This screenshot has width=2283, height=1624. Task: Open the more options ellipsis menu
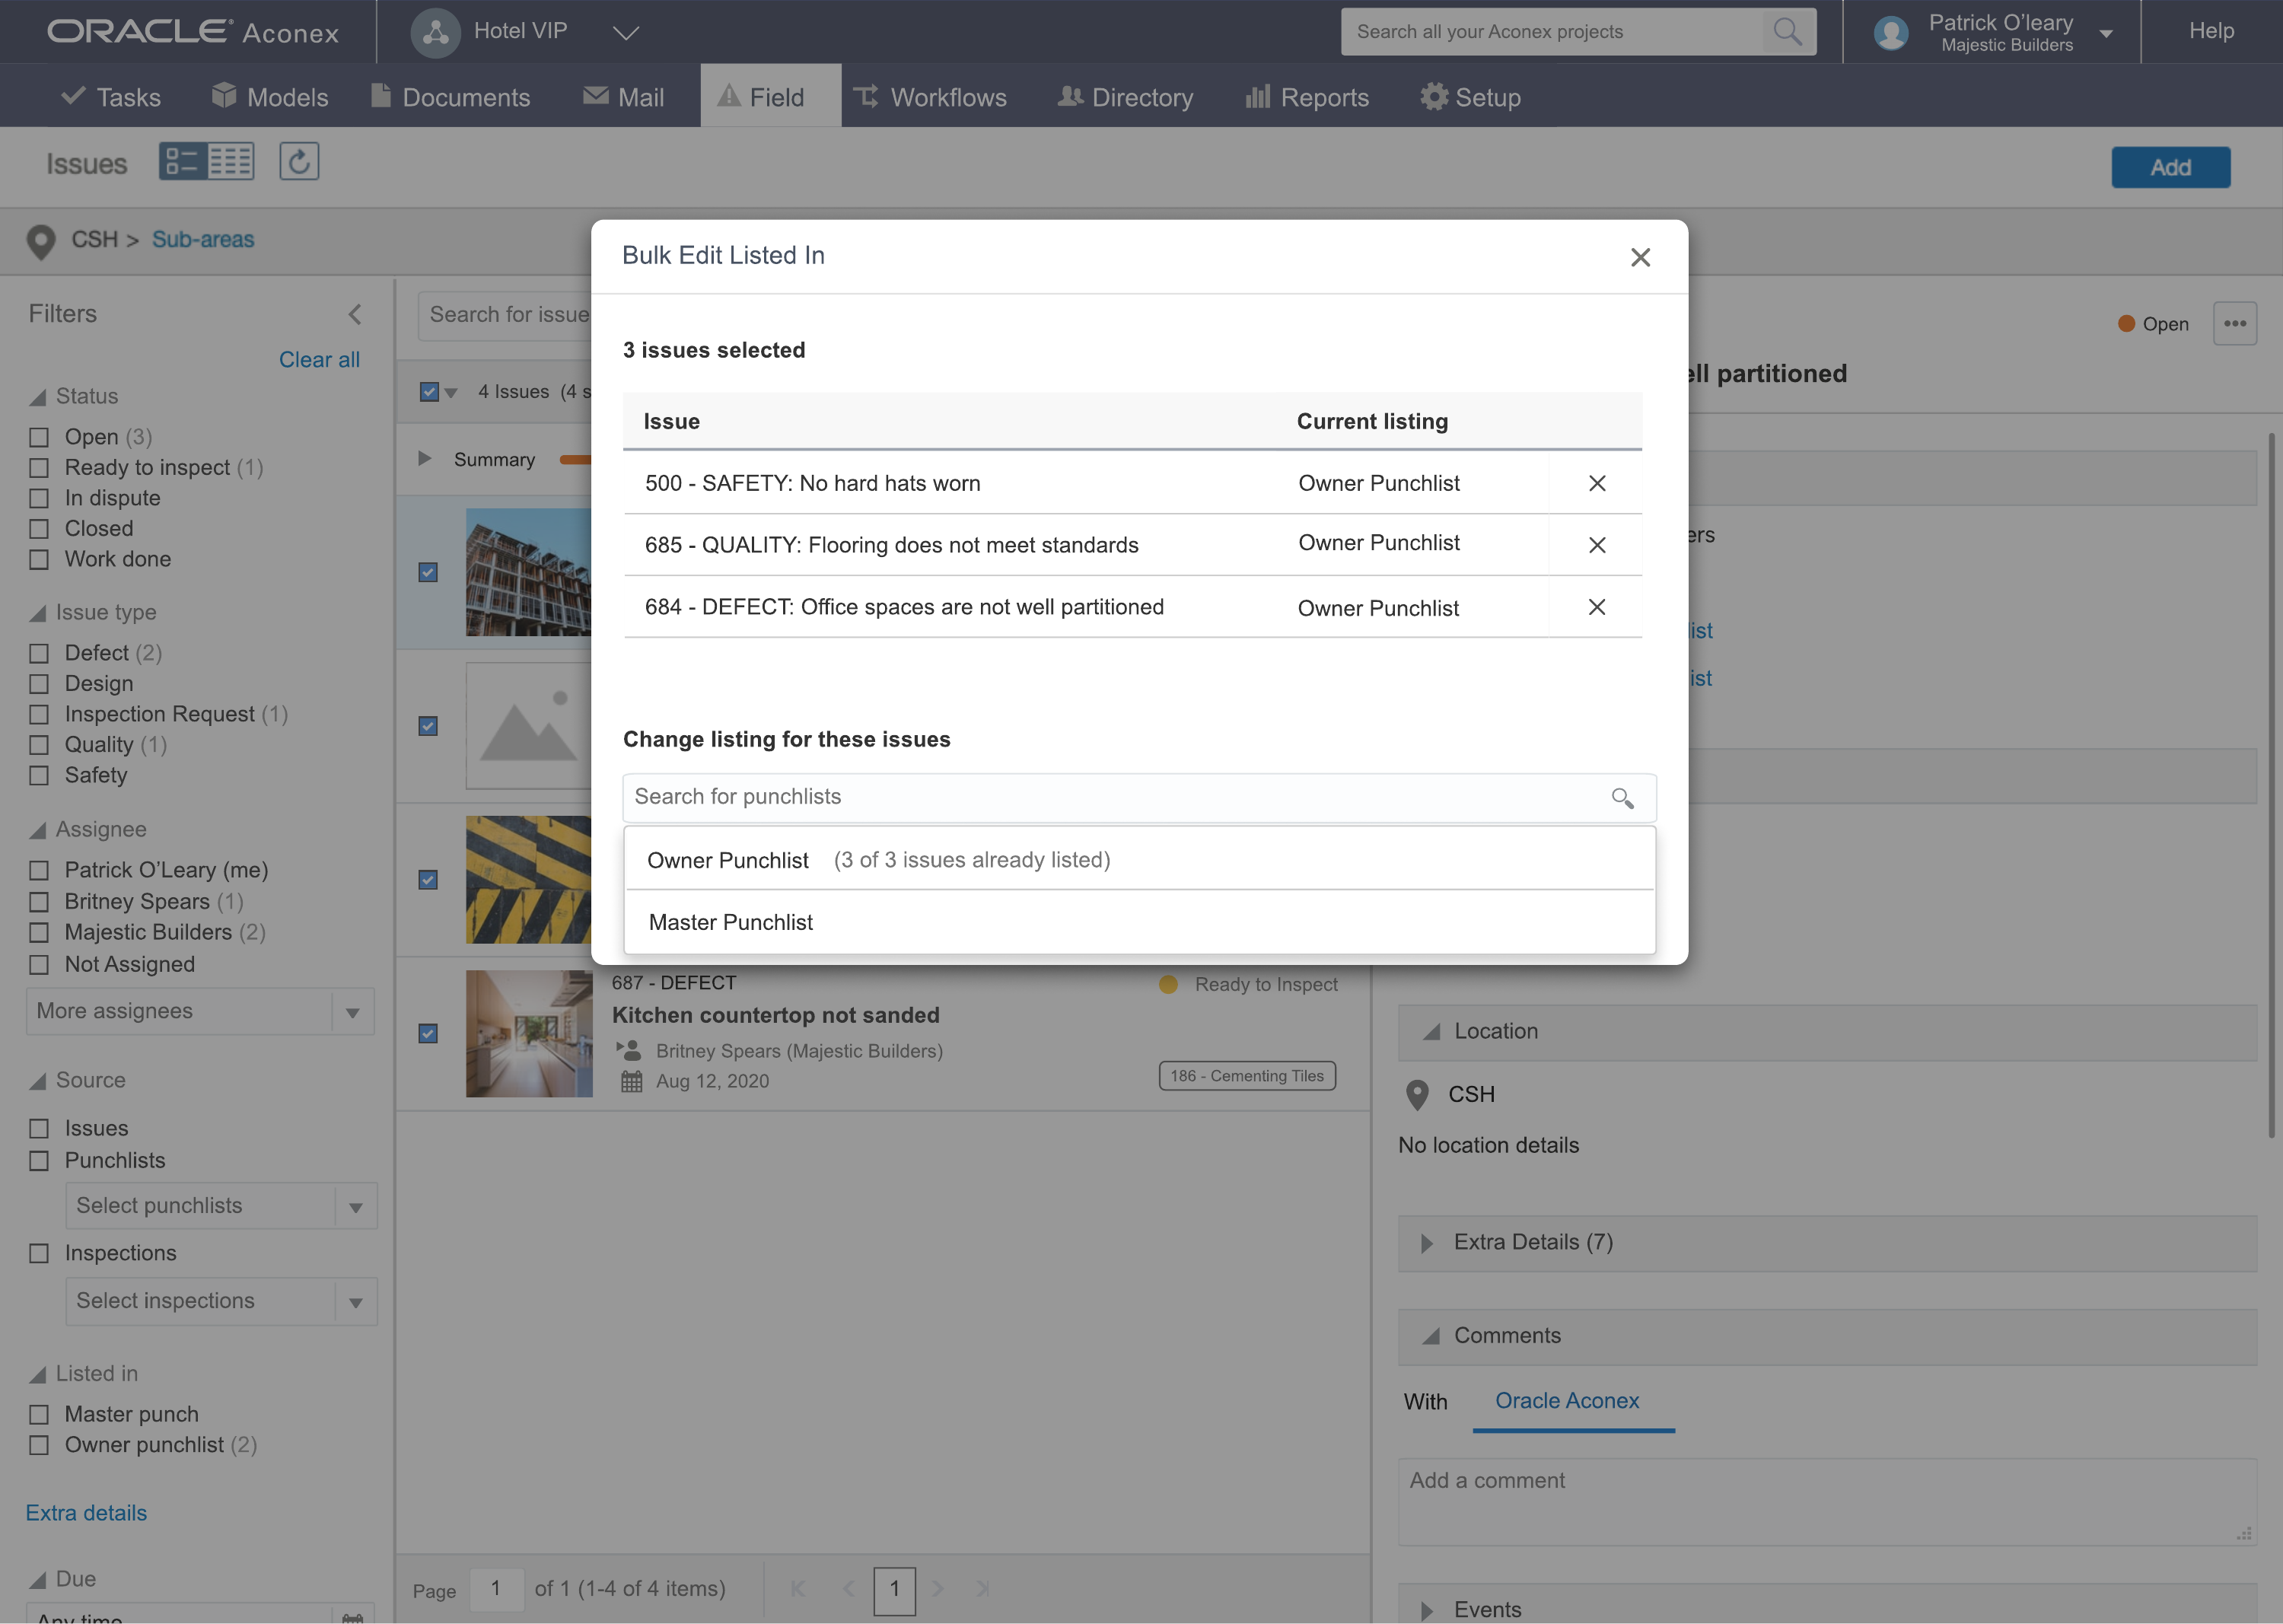pos(2235,323)
